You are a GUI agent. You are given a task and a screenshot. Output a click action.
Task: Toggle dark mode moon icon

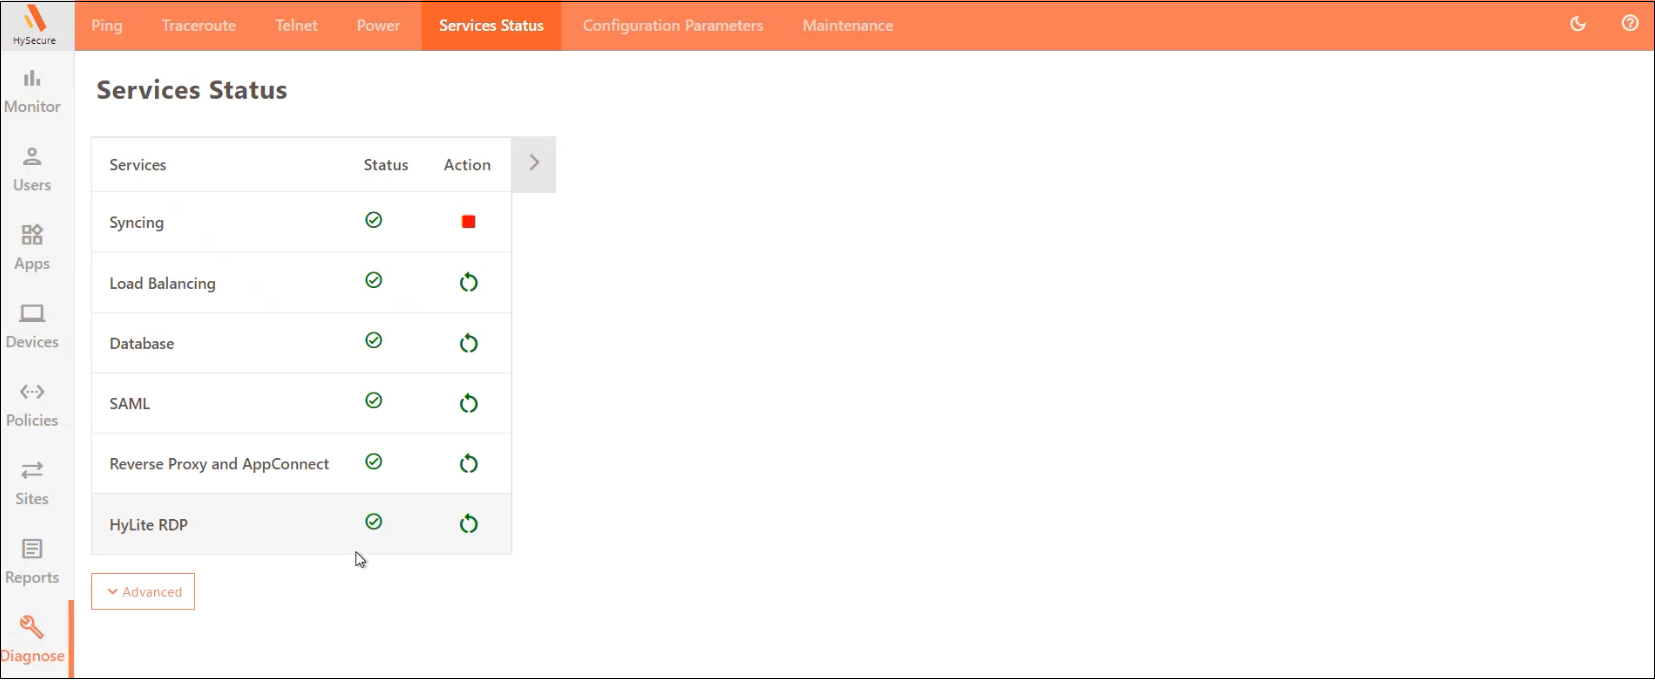1578,24
